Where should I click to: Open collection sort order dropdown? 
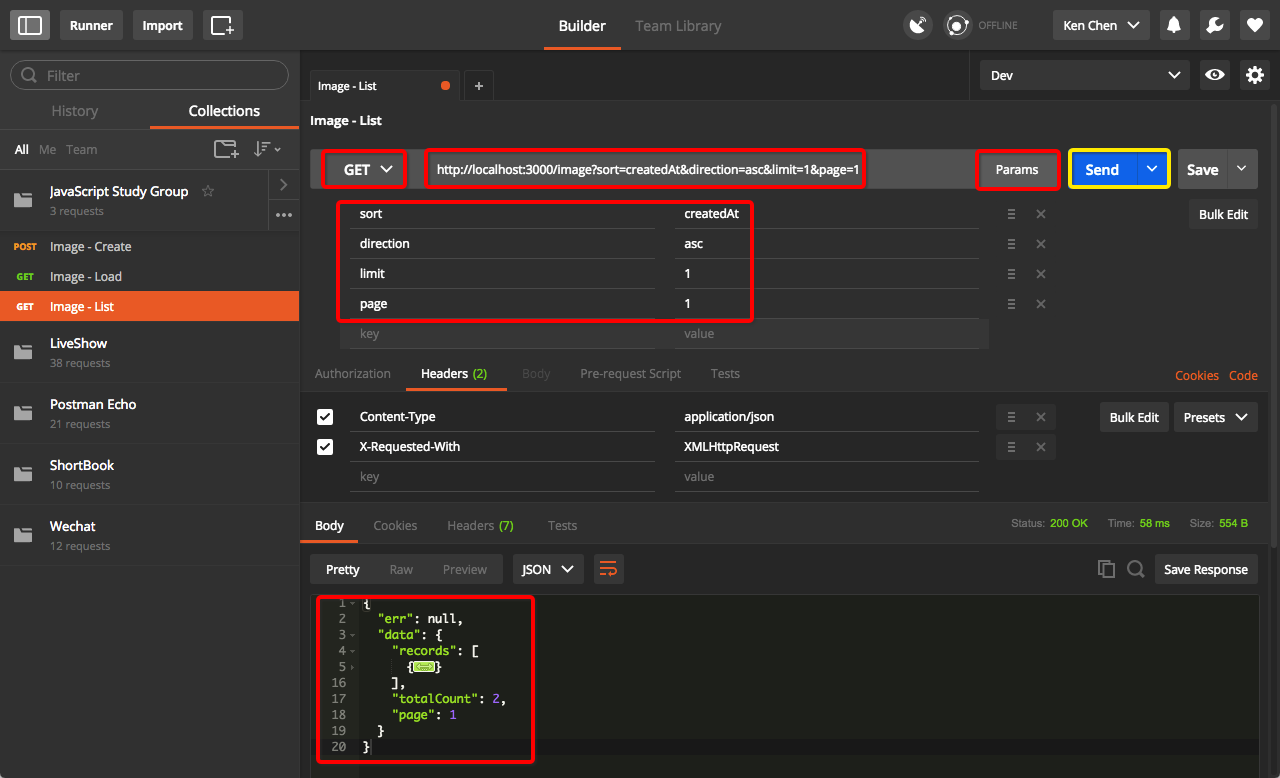267,149
